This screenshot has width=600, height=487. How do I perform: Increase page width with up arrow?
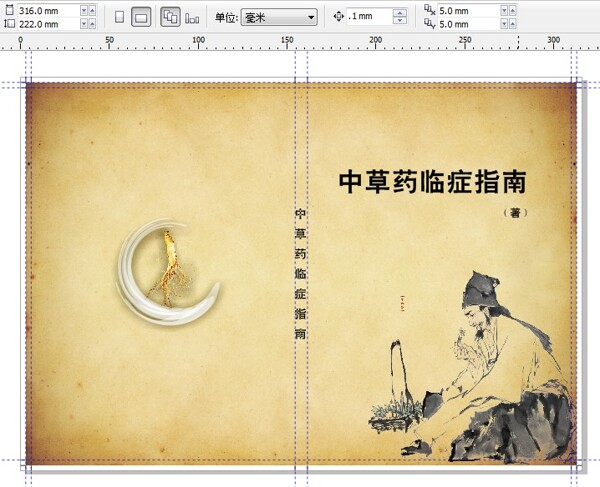[x=92, y=11]
